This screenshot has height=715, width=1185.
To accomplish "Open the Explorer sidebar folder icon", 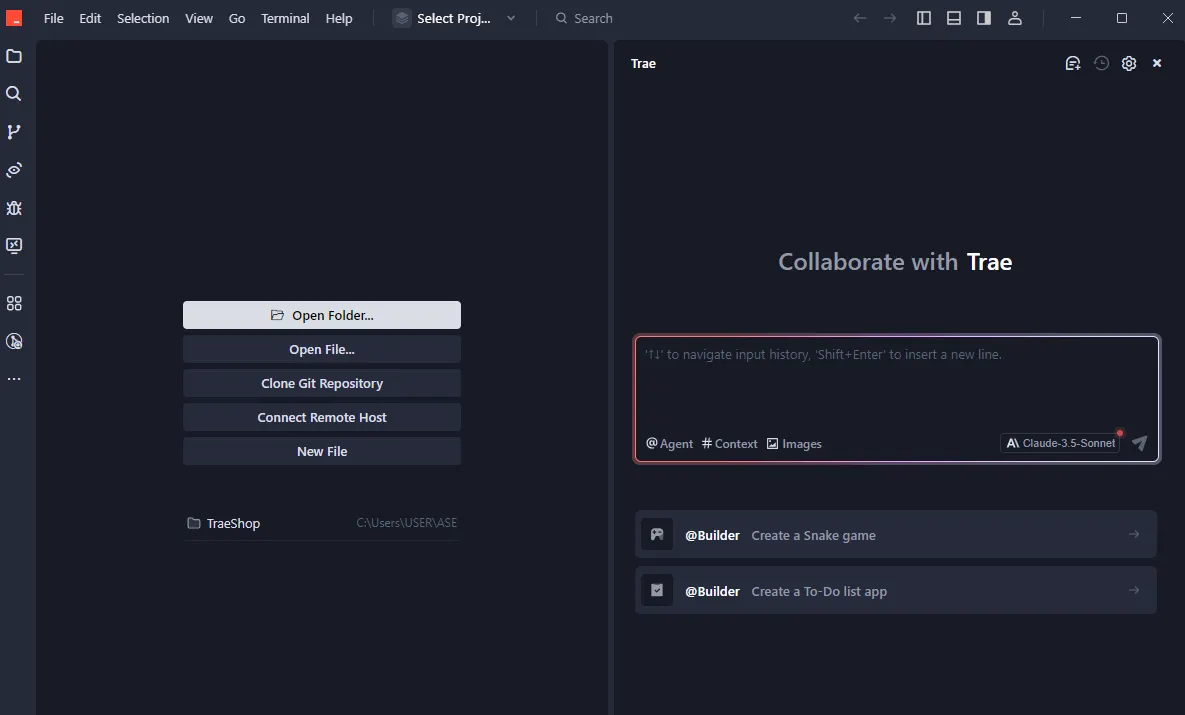I will [x=14, y=56].
